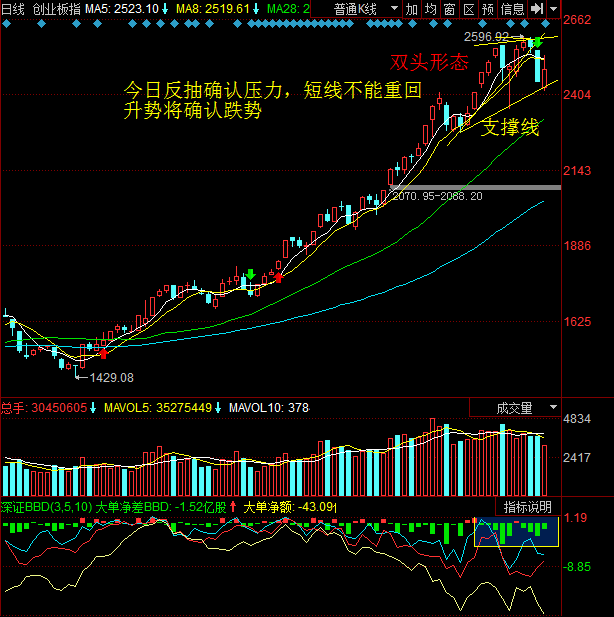Click the red buy arrow near 1429.08 low

[103, 353]
